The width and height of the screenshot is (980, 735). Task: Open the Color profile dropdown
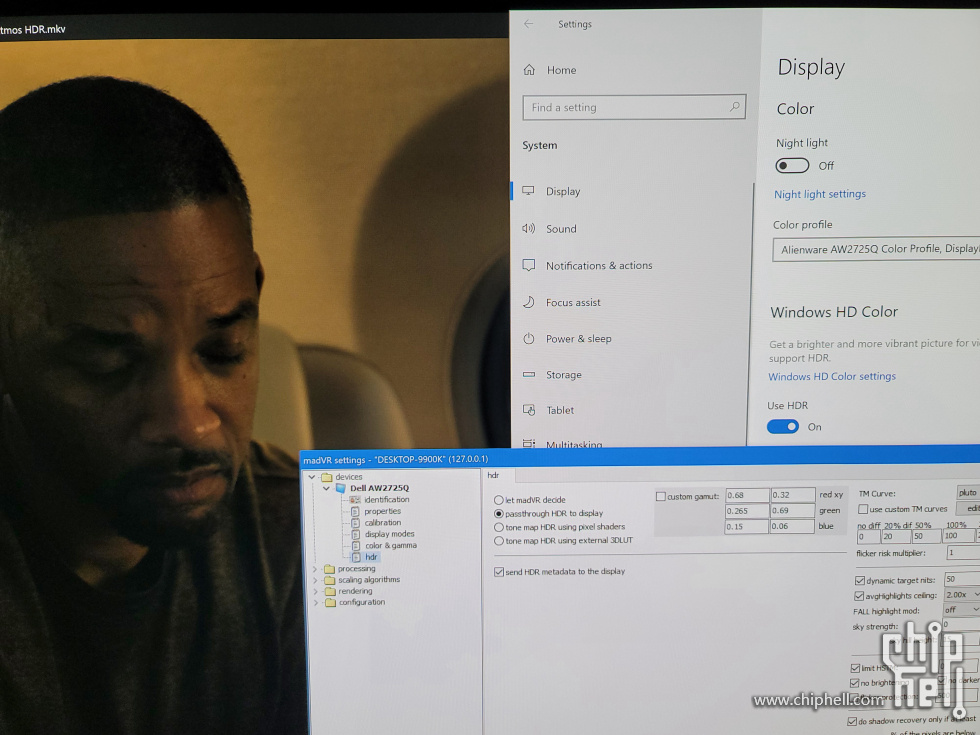click(x=876, y=249)
